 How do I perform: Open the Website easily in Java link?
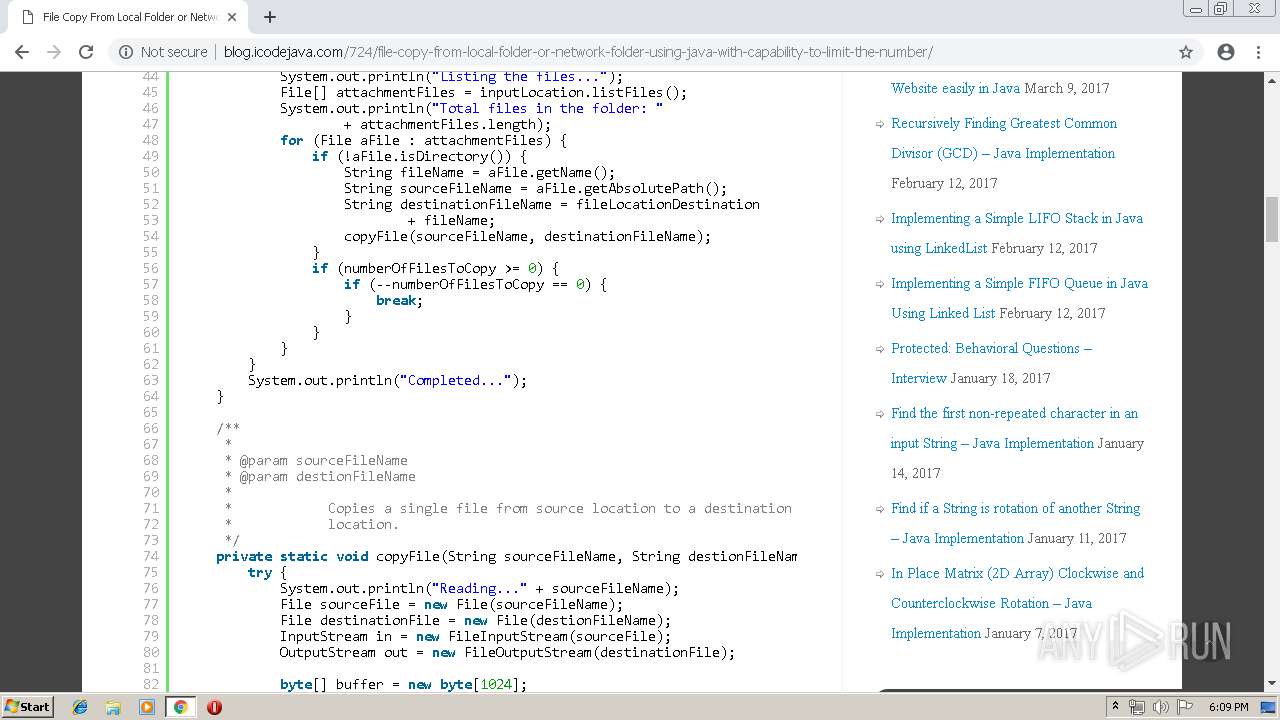(955, 88)
